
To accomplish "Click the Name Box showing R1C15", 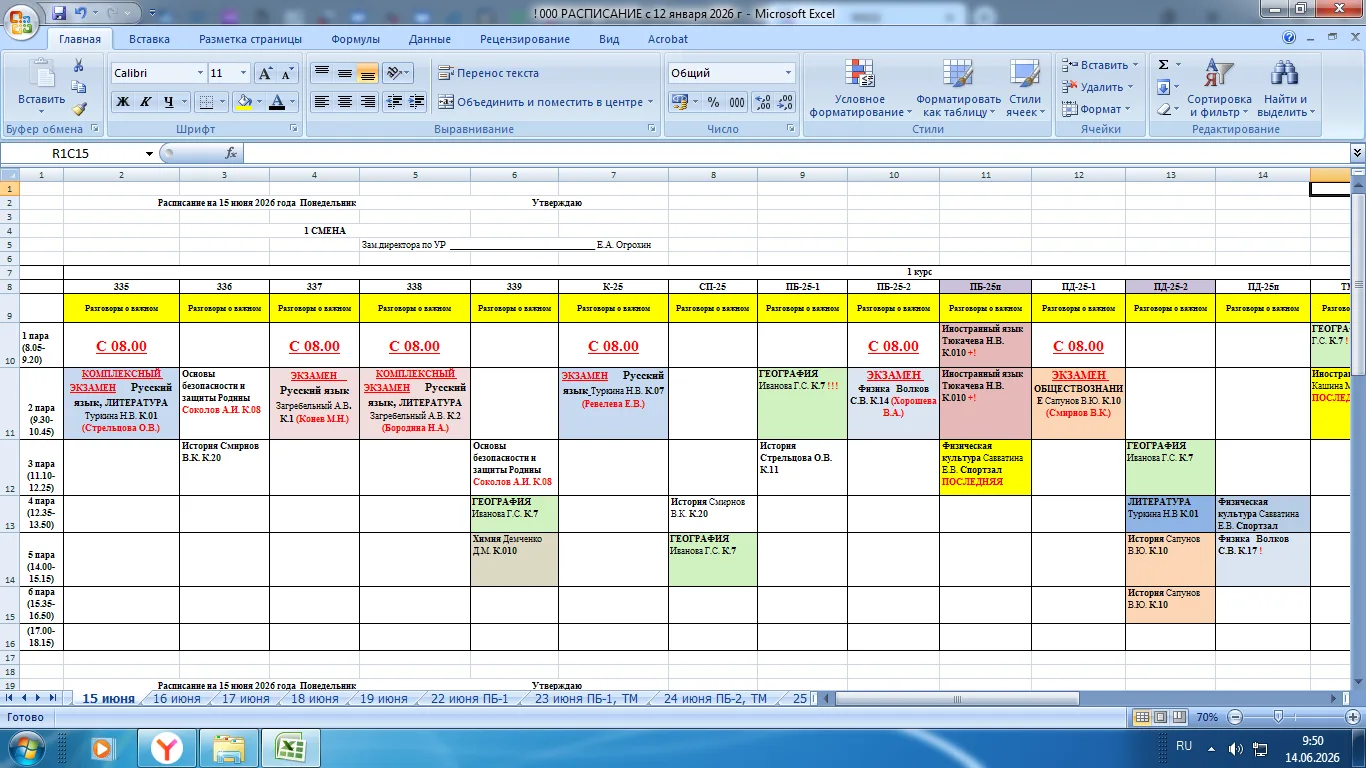I will pyautogui.click(x=72, y=154).
